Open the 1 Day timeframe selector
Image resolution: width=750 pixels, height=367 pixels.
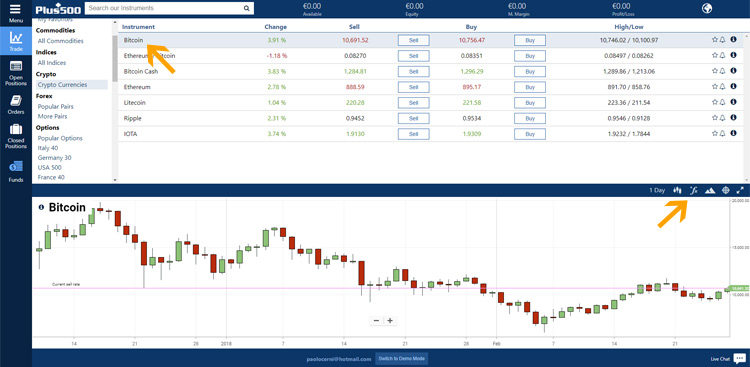pyautogui.click(x=657, y=190)
